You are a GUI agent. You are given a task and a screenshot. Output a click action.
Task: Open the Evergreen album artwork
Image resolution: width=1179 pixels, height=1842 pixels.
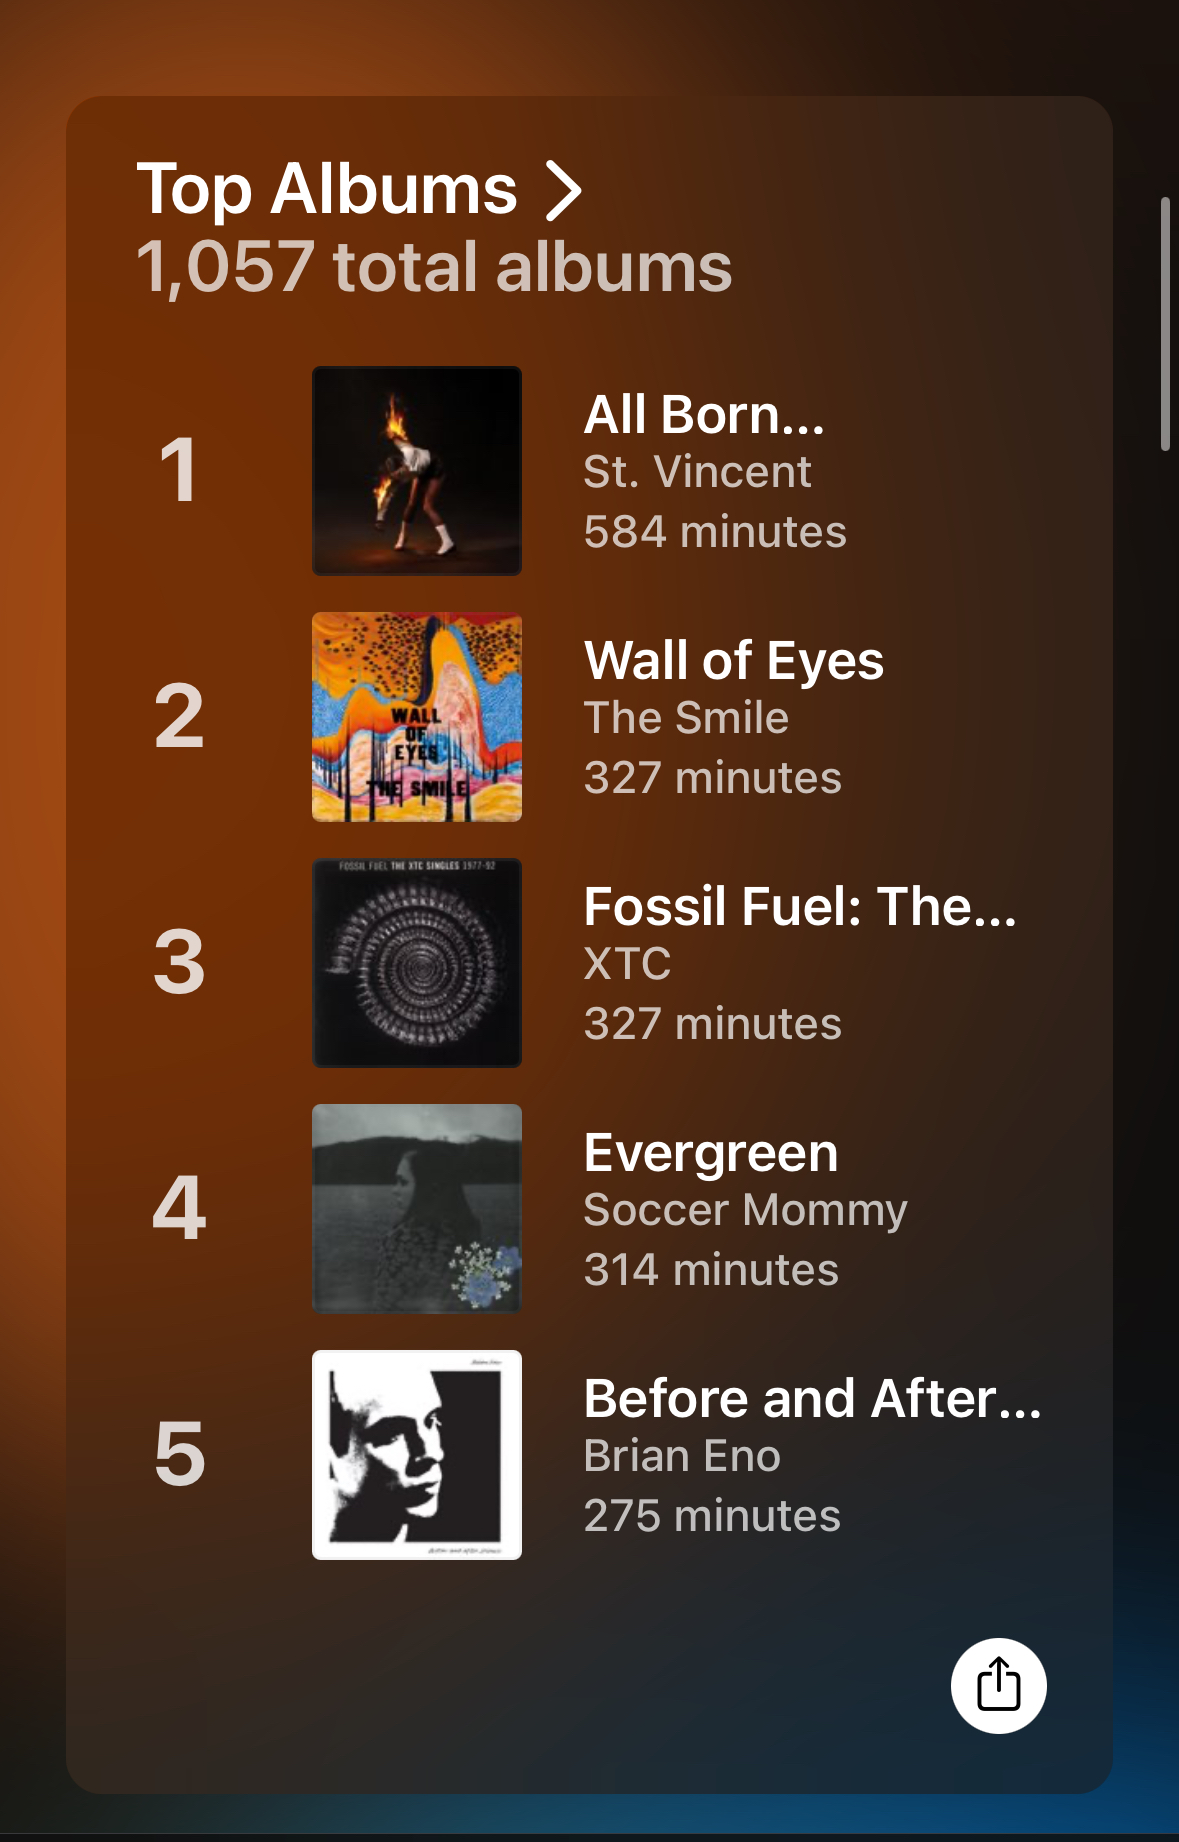point(417,1209)
